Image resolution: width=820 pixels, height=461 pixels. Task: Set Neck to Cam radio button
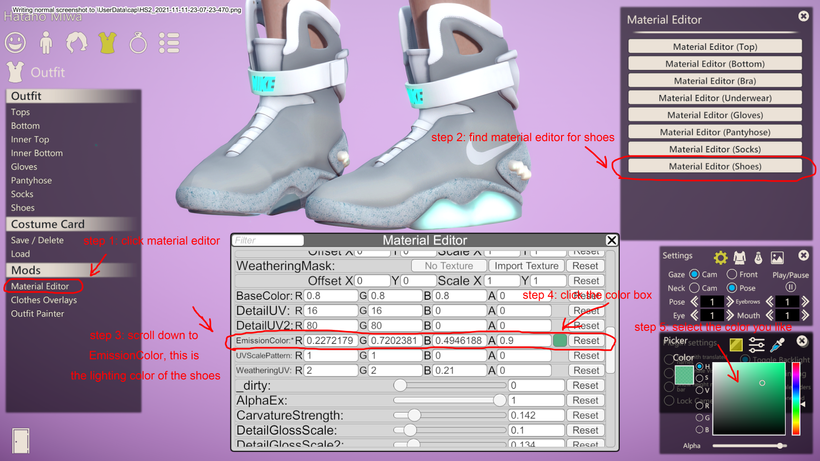tap(694, 287)
